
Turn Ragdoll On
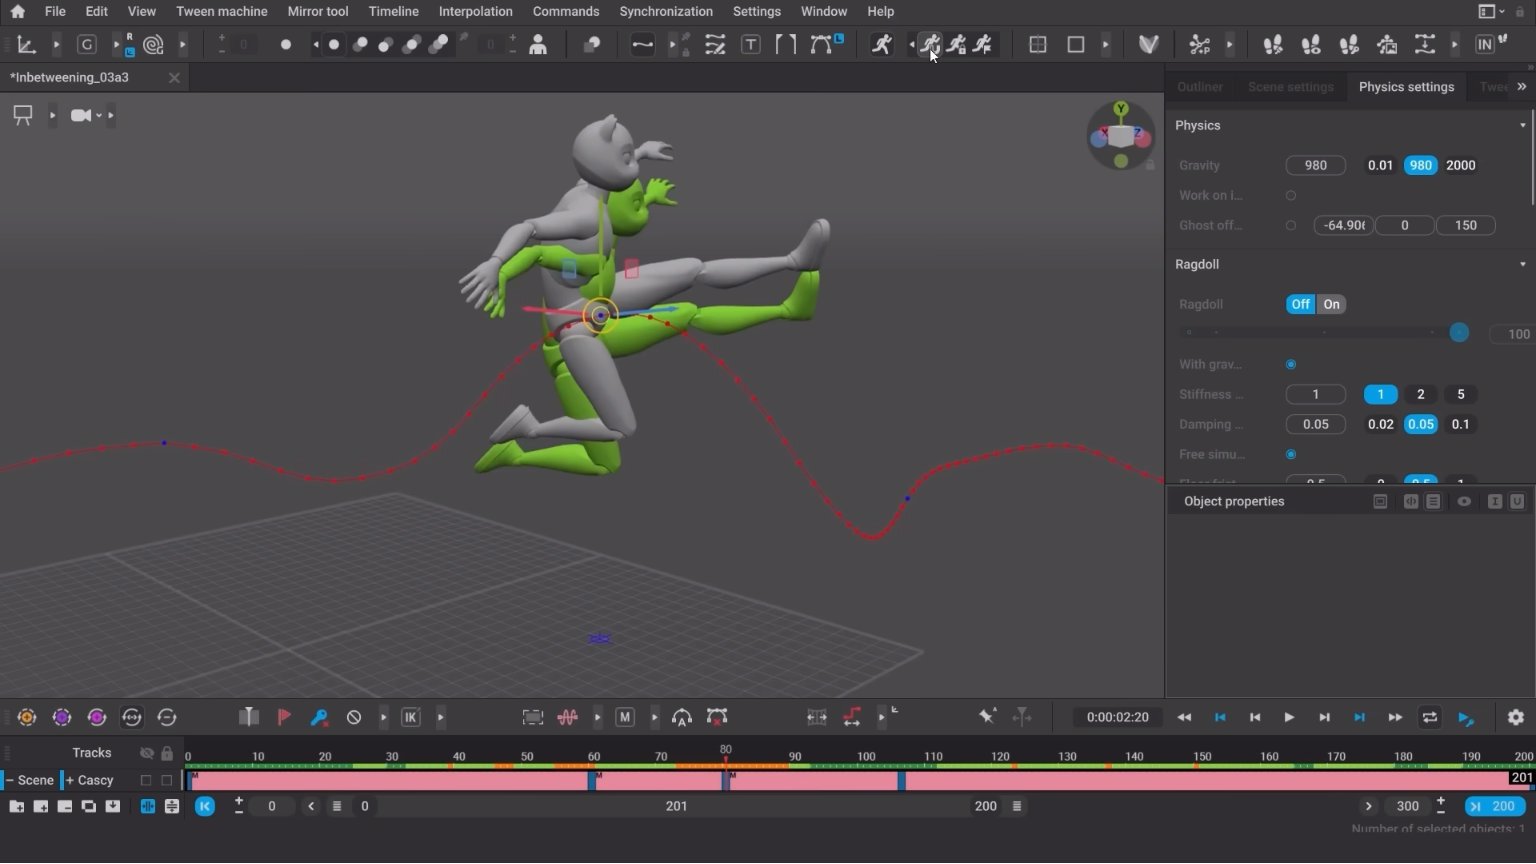pyautogui.click(x=1331, y=305)
